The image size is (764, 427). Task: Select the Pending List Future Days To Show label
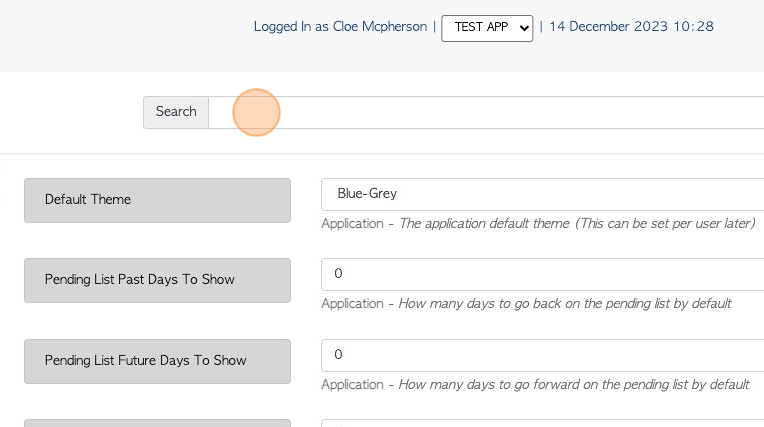tap(157, 361)
